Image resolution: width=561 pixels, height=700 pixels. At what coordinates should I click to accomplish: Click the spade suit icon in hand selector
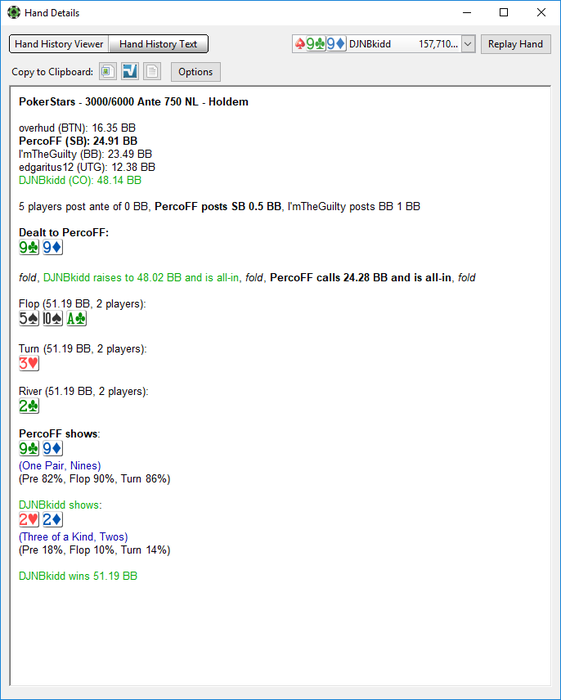tap(300, 44)
